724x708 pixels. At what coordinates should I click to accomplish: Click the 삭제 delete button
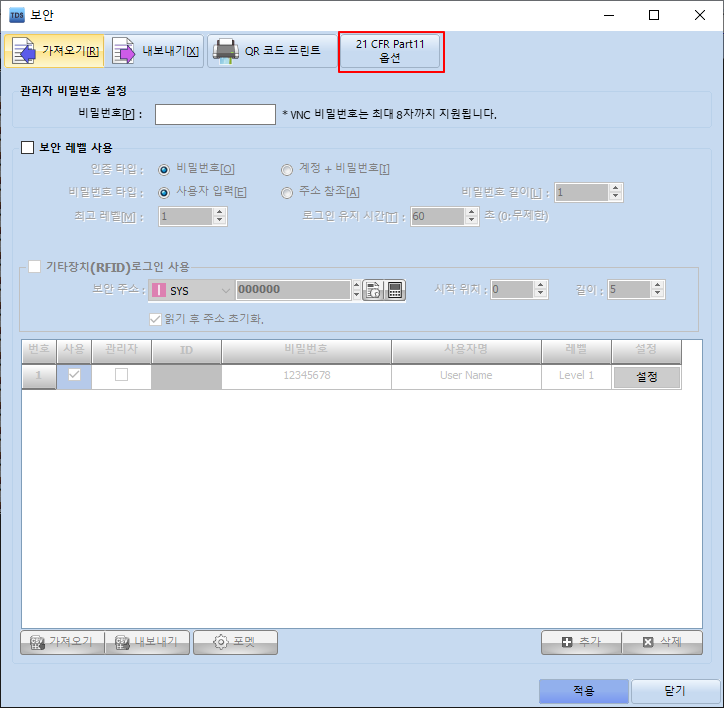pyautogui.click(x=661, y=642)
